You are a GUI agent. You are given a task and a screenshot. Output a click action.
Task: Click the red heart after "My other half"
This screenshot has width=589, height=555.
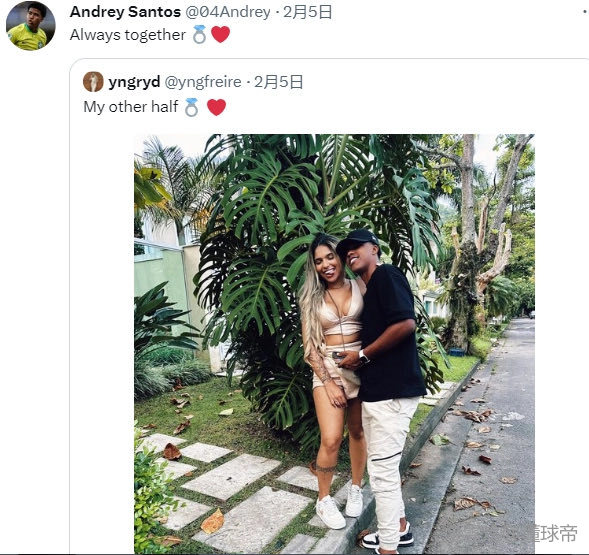(x=217, y=107)
